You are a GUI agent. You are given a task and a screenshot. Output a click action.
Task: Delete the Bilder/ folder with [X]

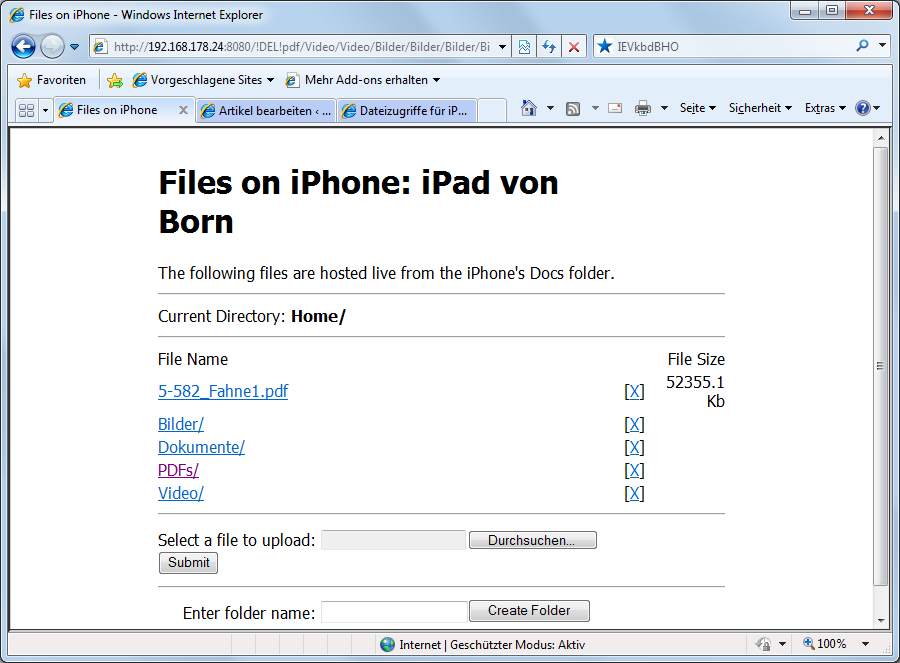click(634, 425)
